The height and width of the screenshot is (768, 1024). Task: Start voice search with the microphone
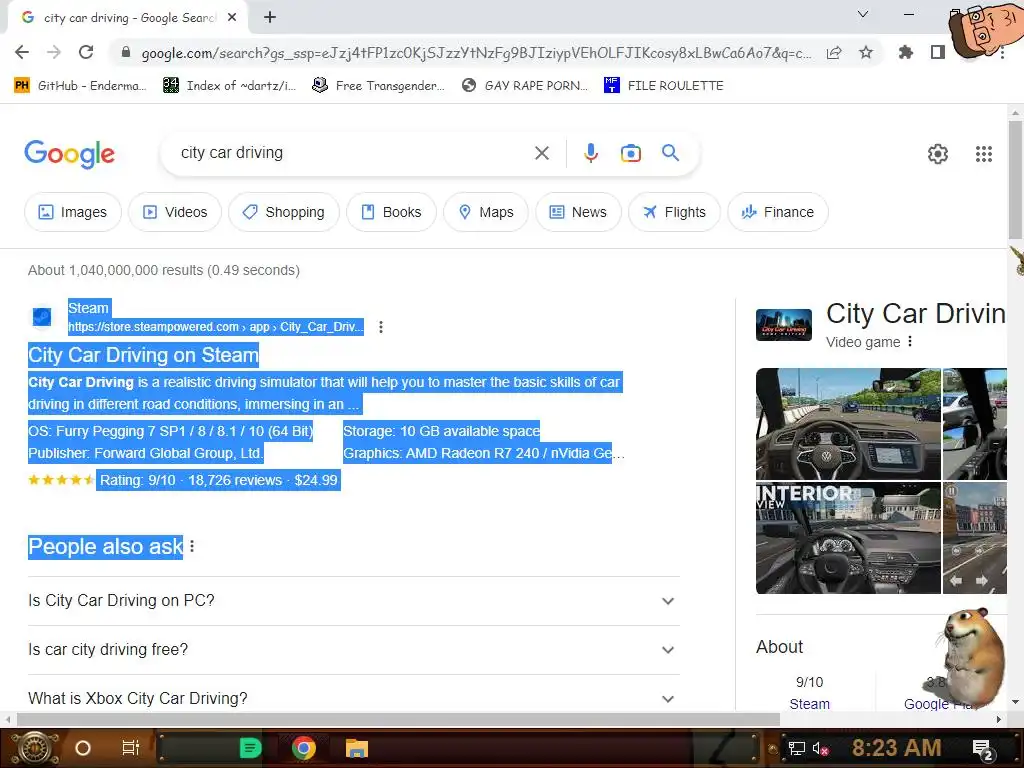tap(590, 153)
